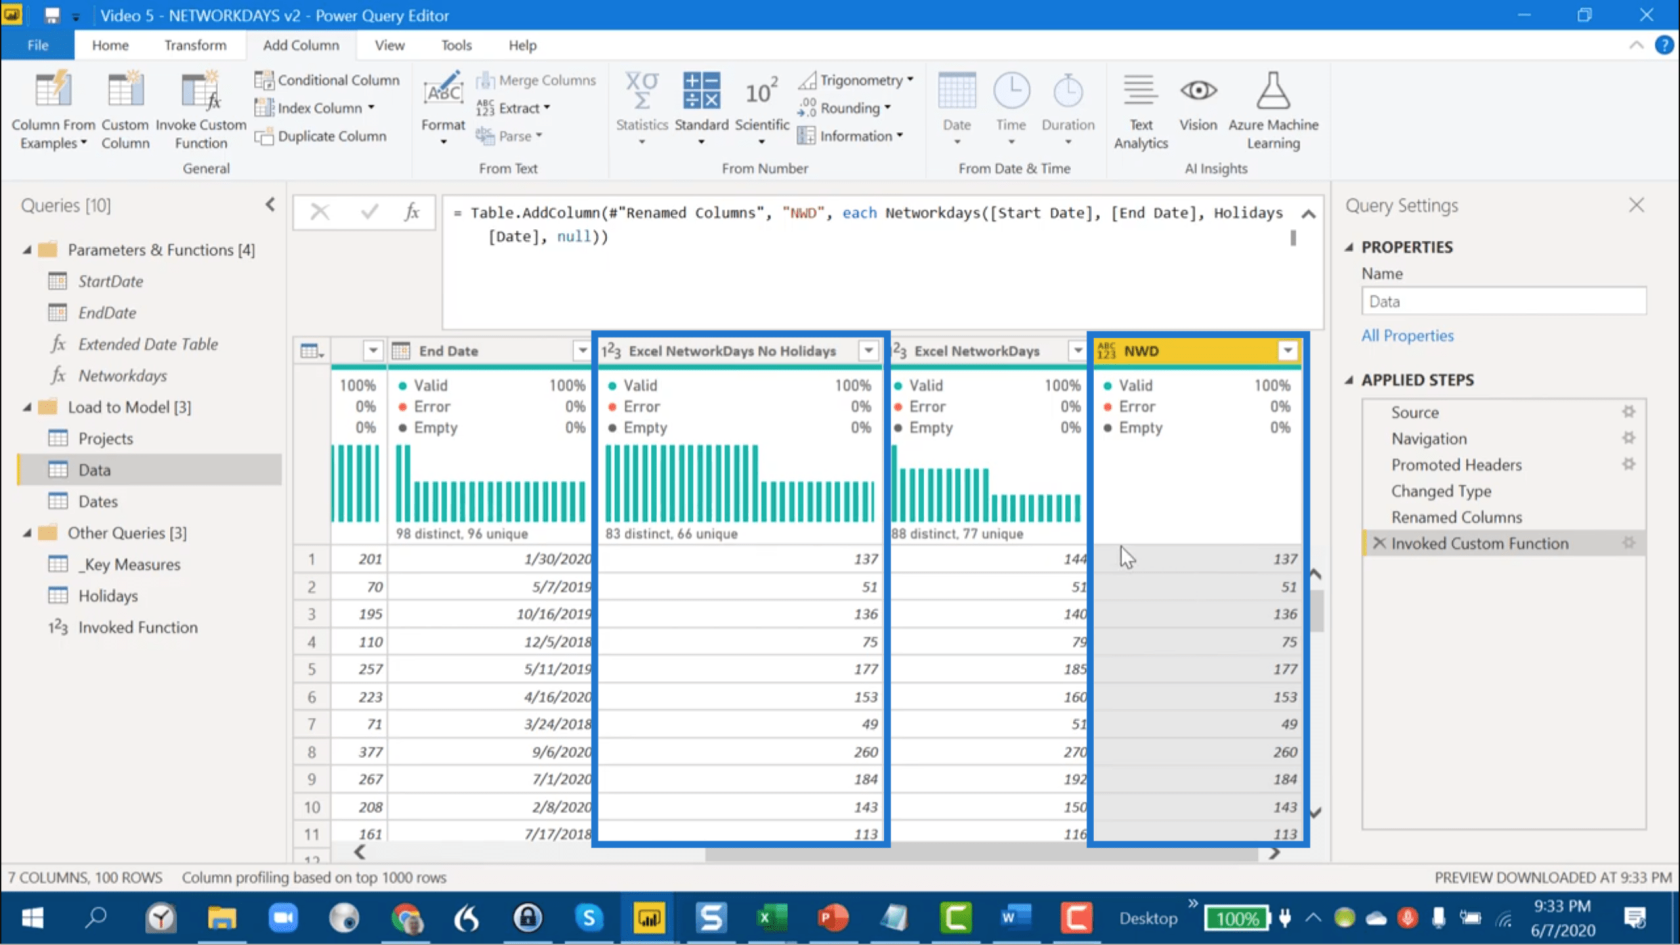
Task: Open Text Analytics AI insight
Action: [x=1141, y=111]
